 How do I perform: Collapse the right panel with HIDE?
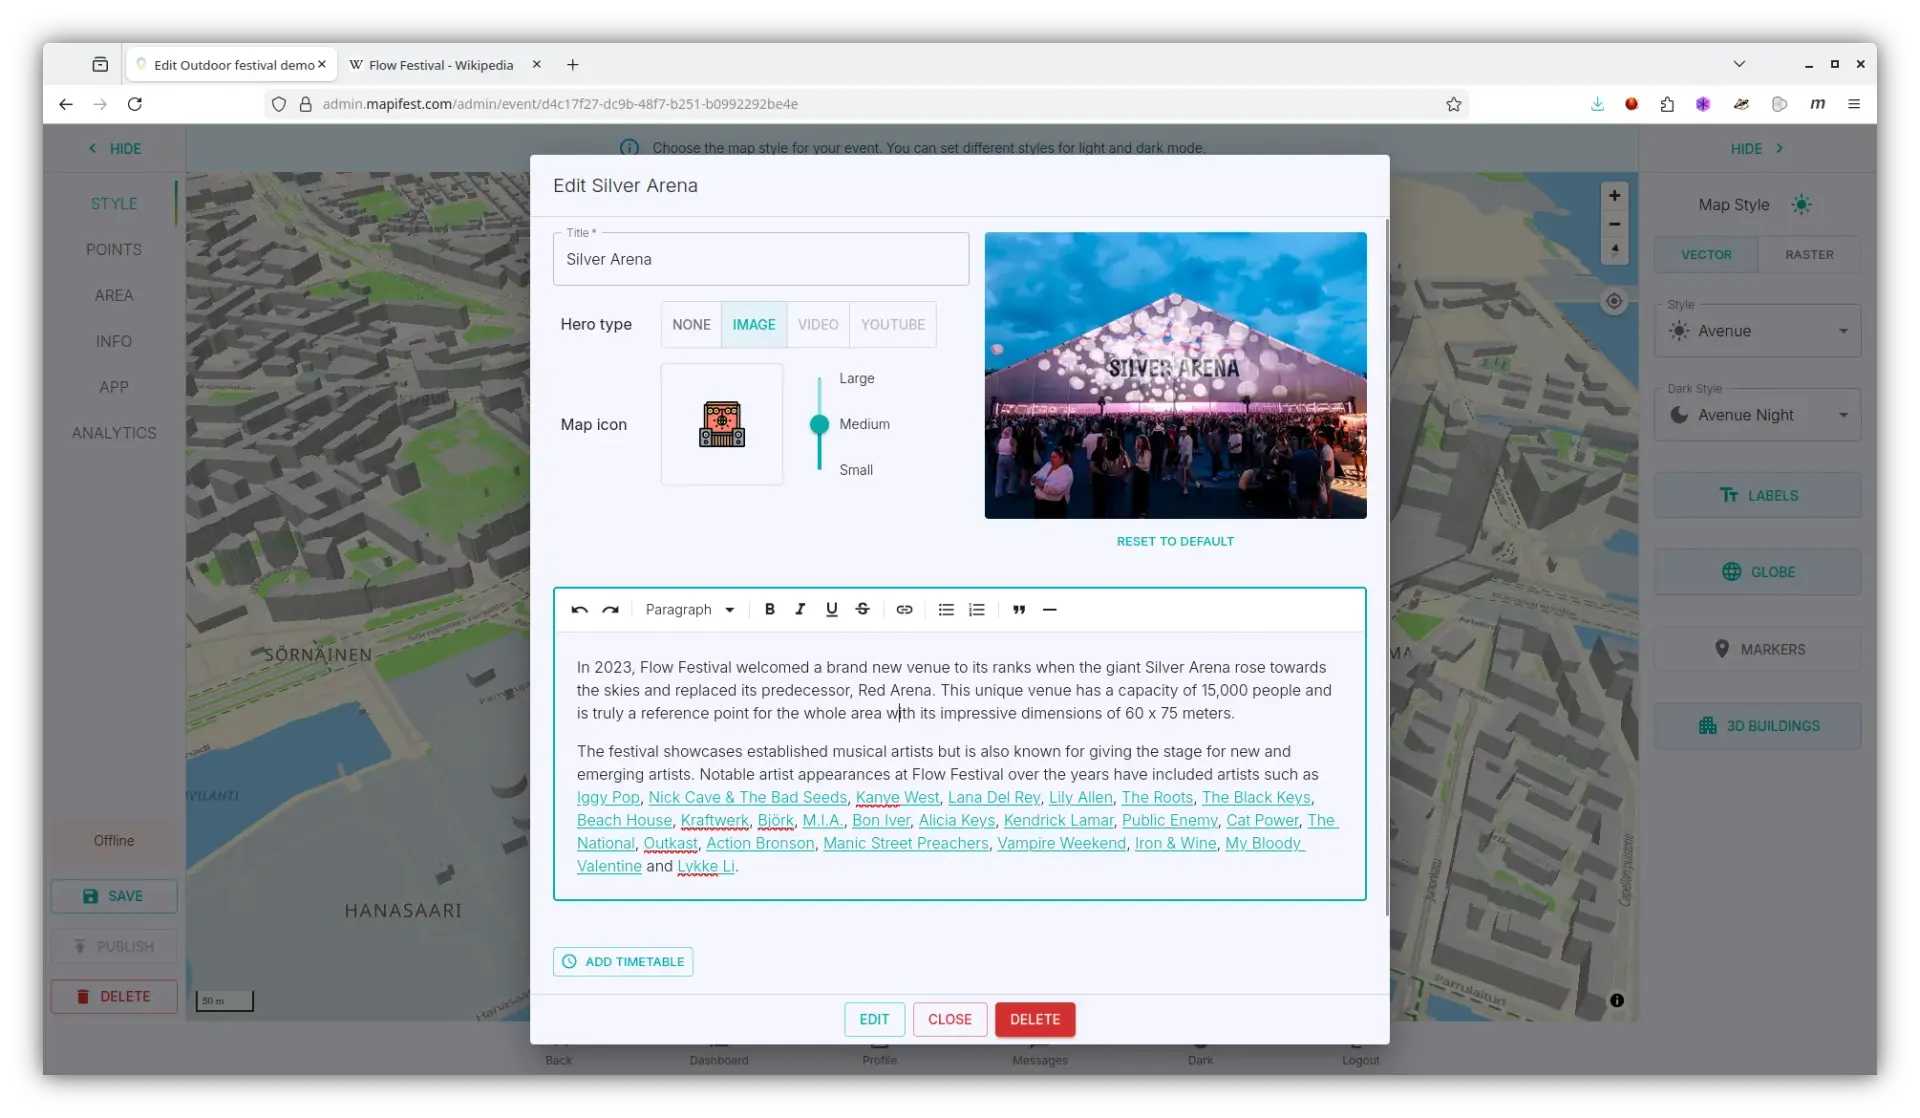tap(1757, 148)
